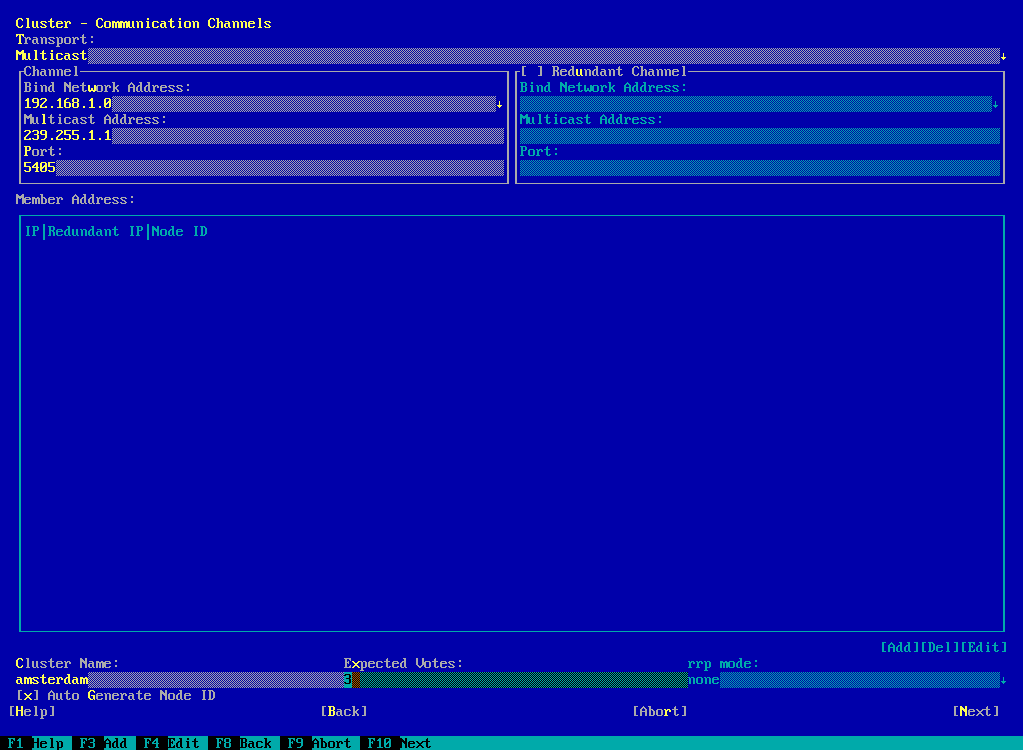Viewport: 1023px width, 750px height.
Task: Select F3 Add in the function key bar
Action: coord(101,743)
